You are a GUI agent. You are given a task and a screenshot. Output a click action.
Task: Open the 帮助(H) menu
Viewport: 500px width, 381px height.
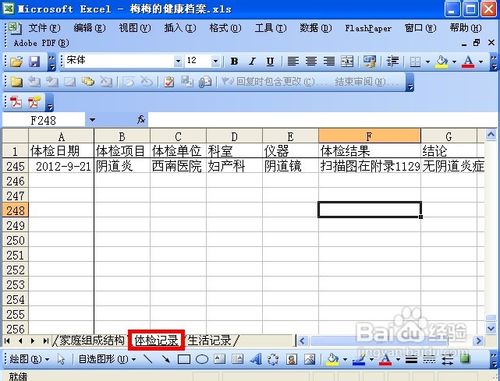coord(465,28)
